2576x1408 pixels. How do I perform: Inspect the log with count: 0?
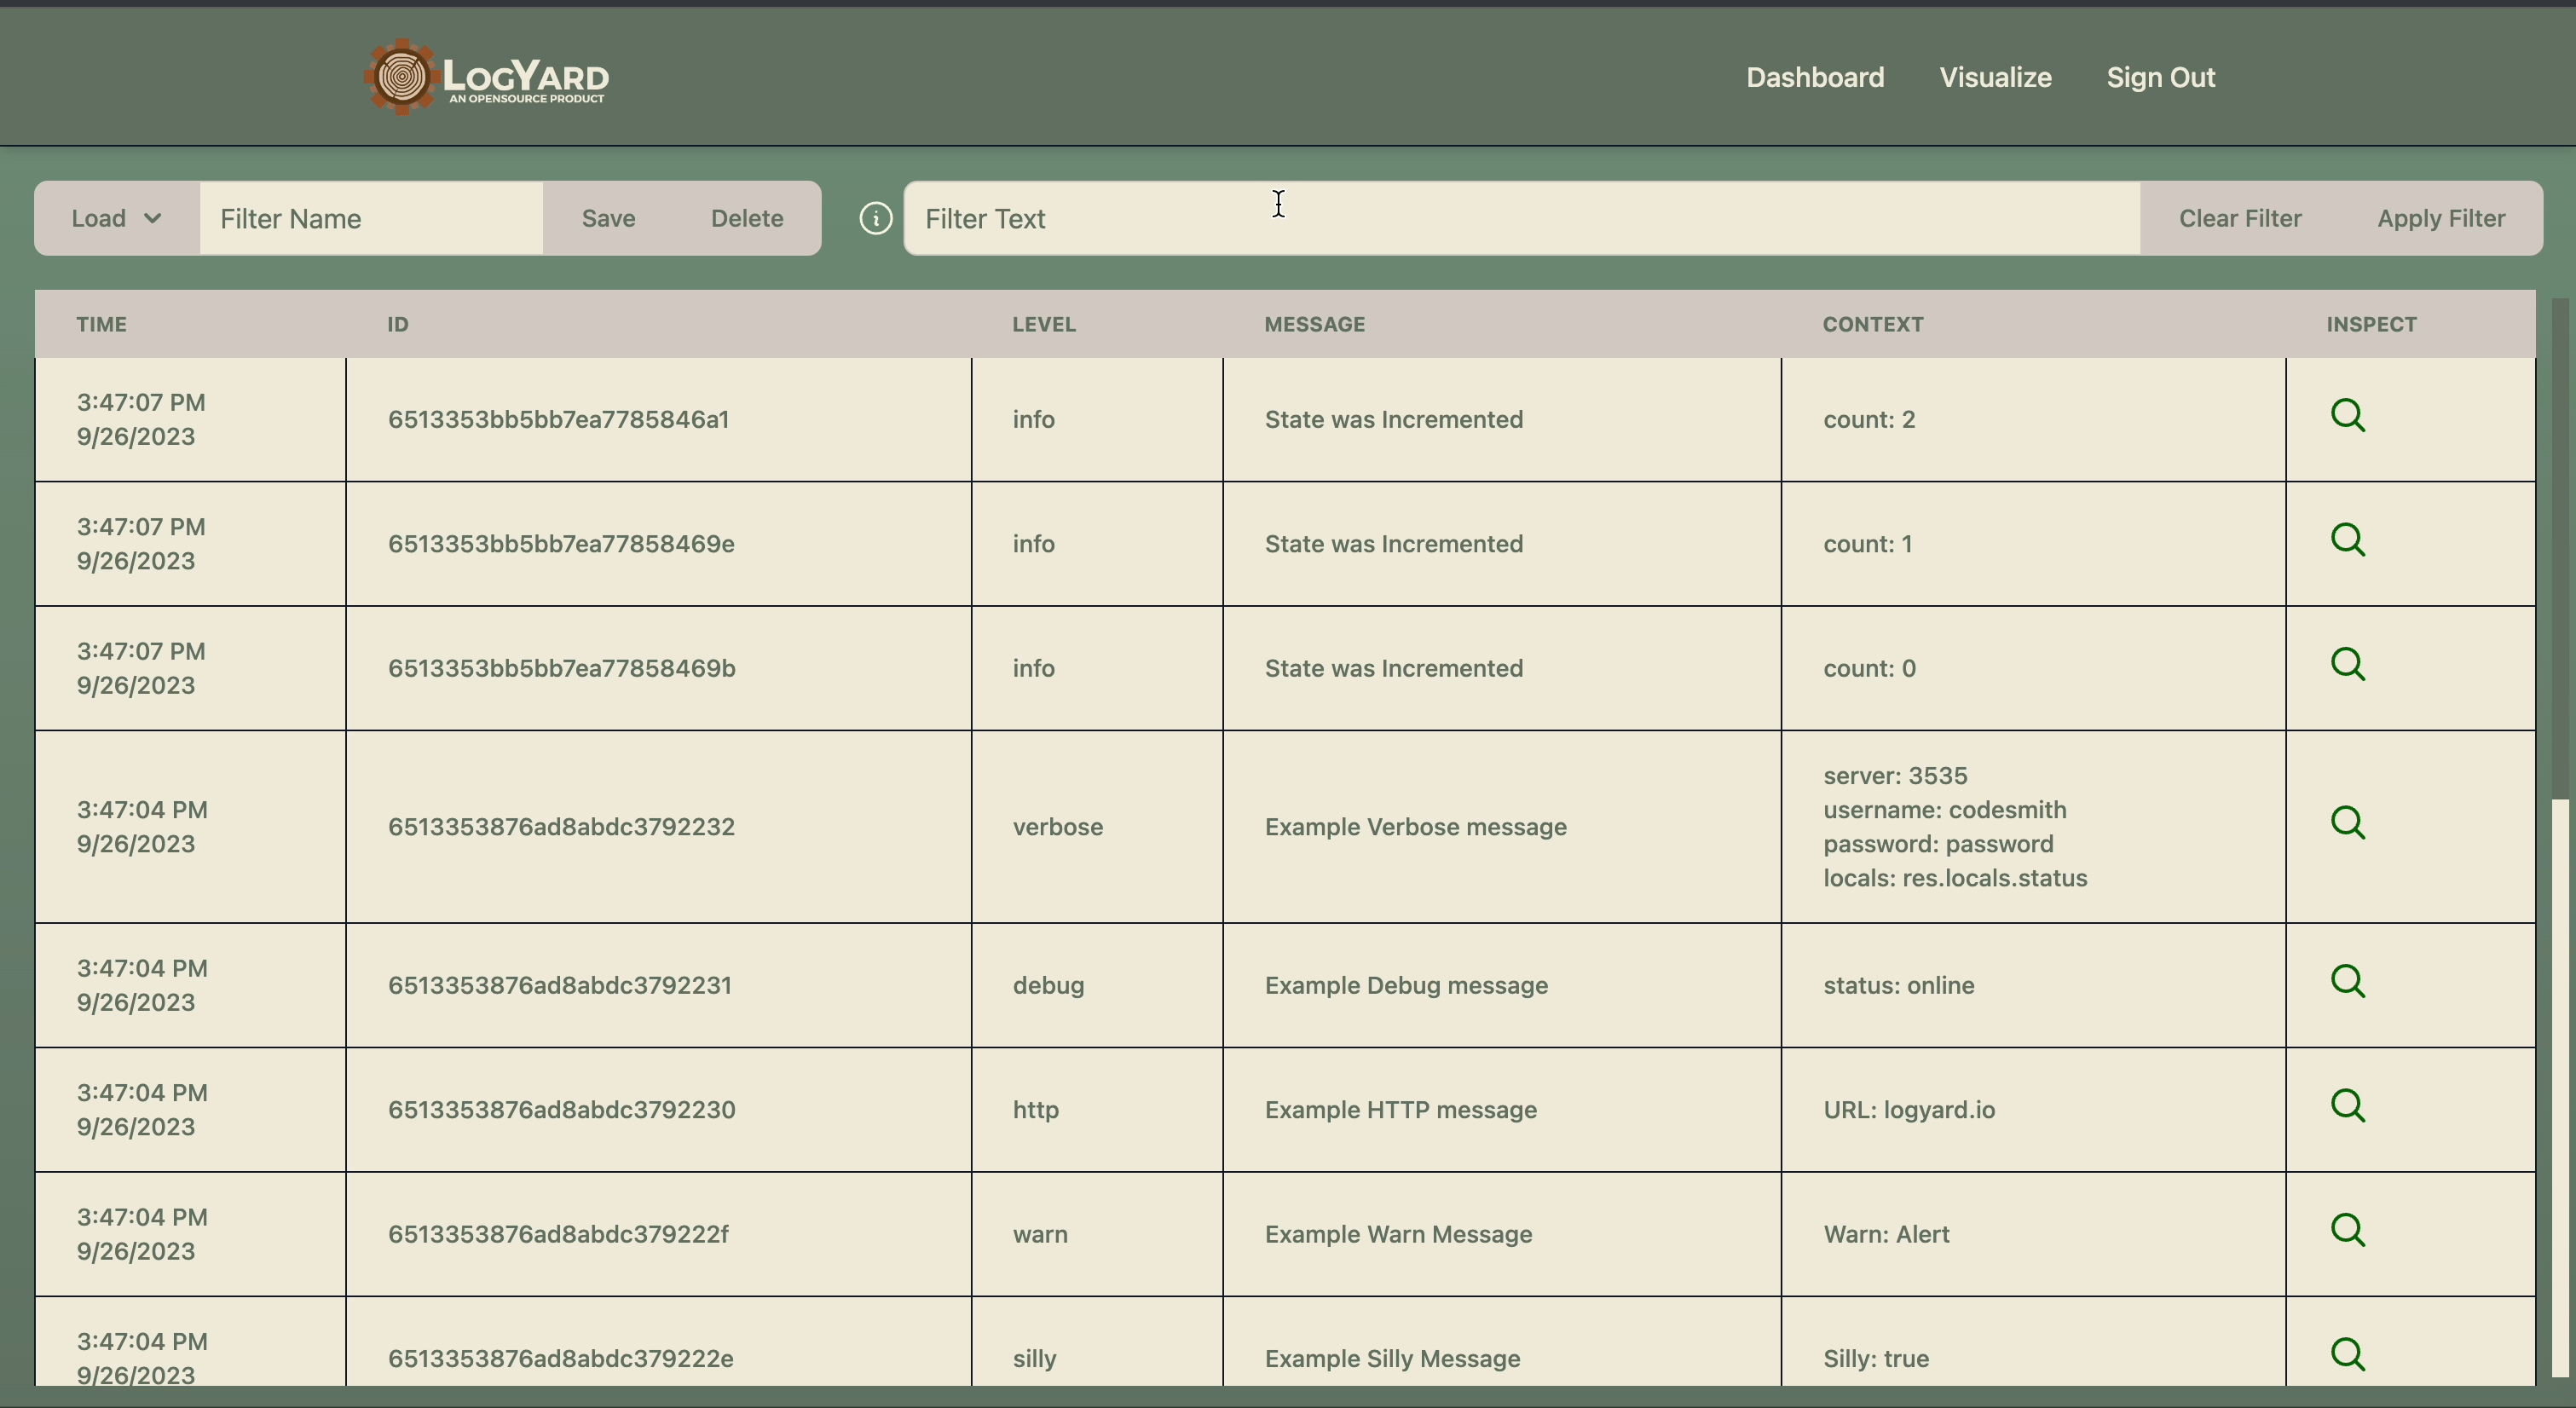pyautogui.click(x=2347, y=664)
